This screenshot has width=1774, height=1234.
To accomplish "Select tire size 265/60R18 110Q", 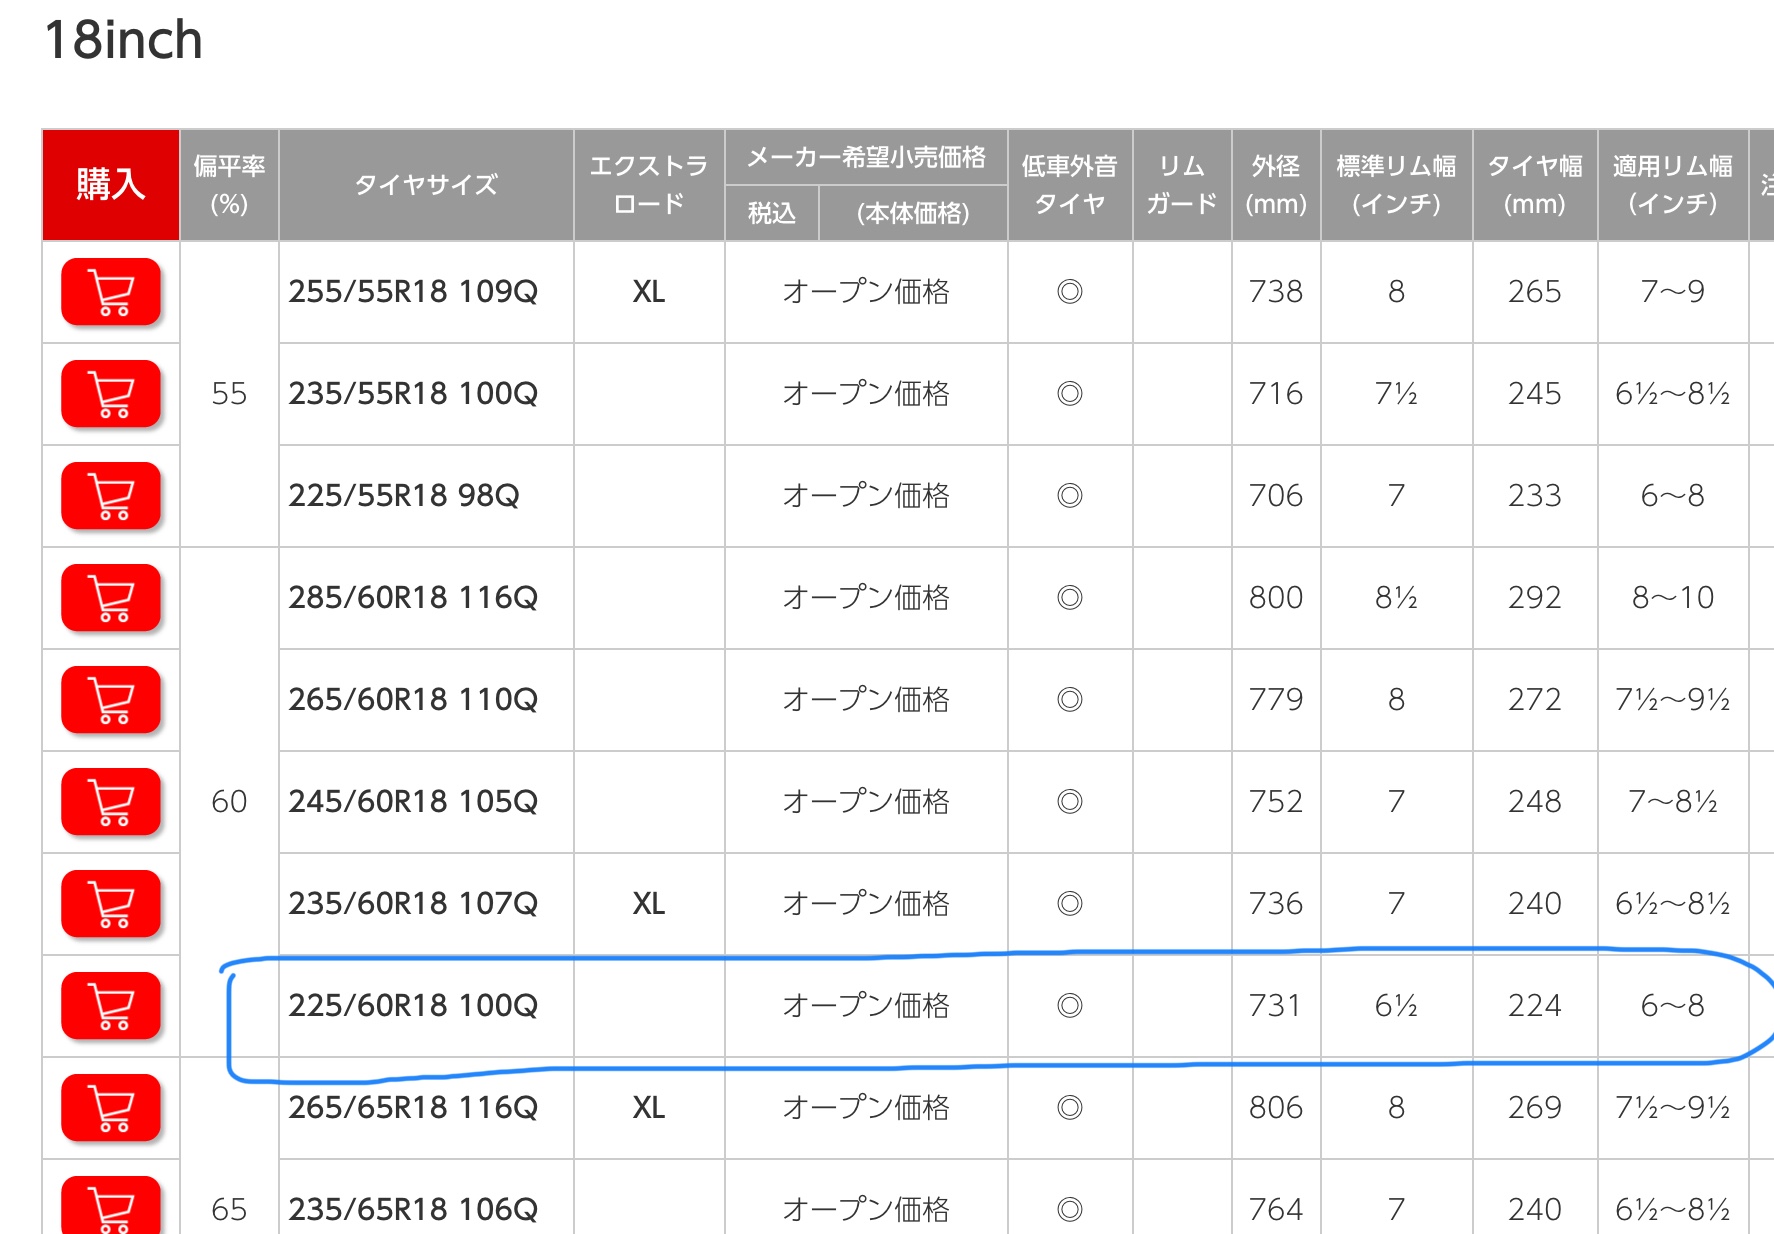I will (x=413, y=700).
